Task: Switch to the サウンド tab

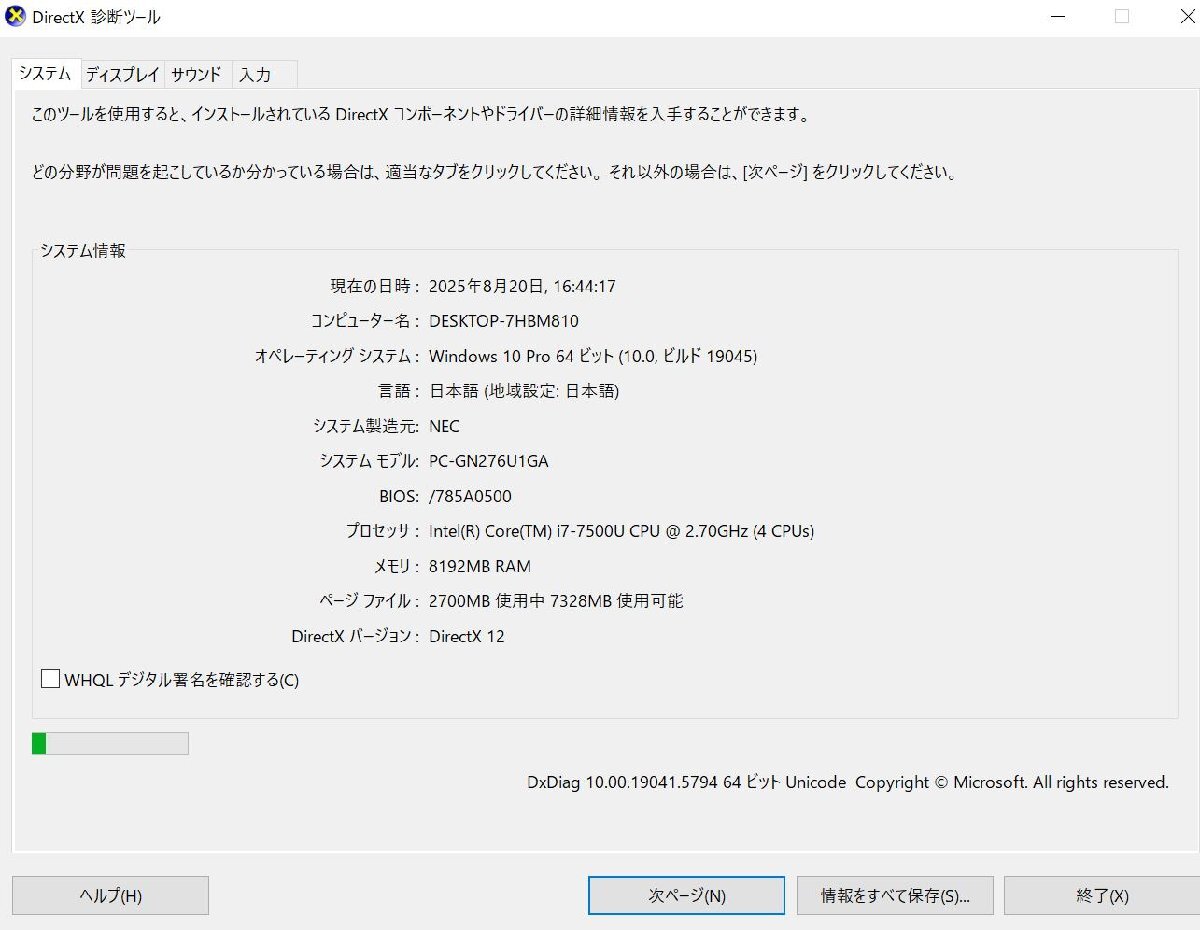Action: [x=196, y=73]
